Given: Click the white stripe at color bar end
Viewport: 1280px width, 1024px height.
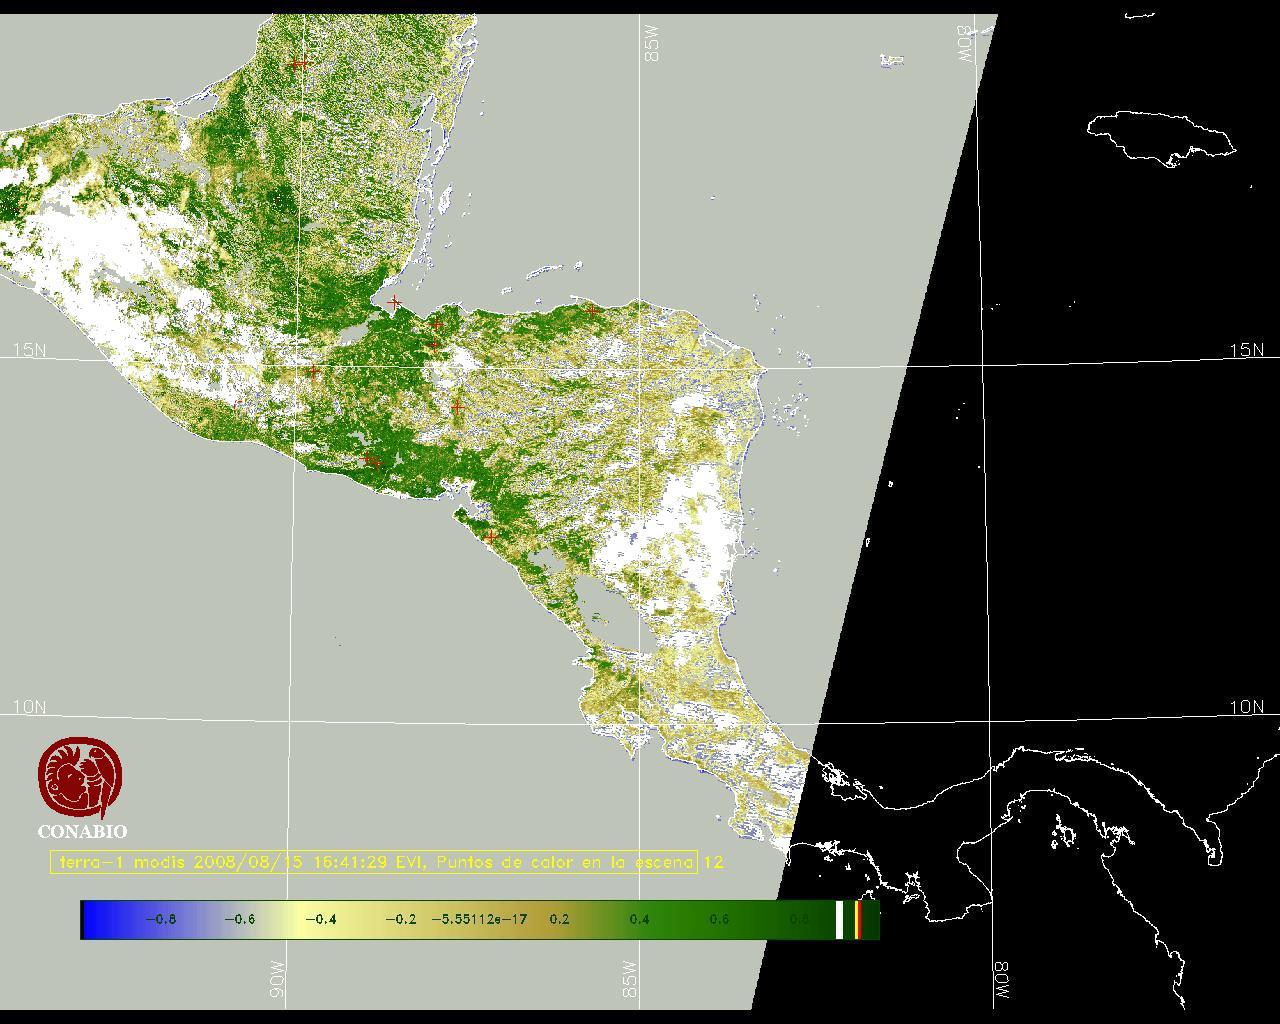Looking at the screenshot, I should pyautogui.click(x=839, y=919).
